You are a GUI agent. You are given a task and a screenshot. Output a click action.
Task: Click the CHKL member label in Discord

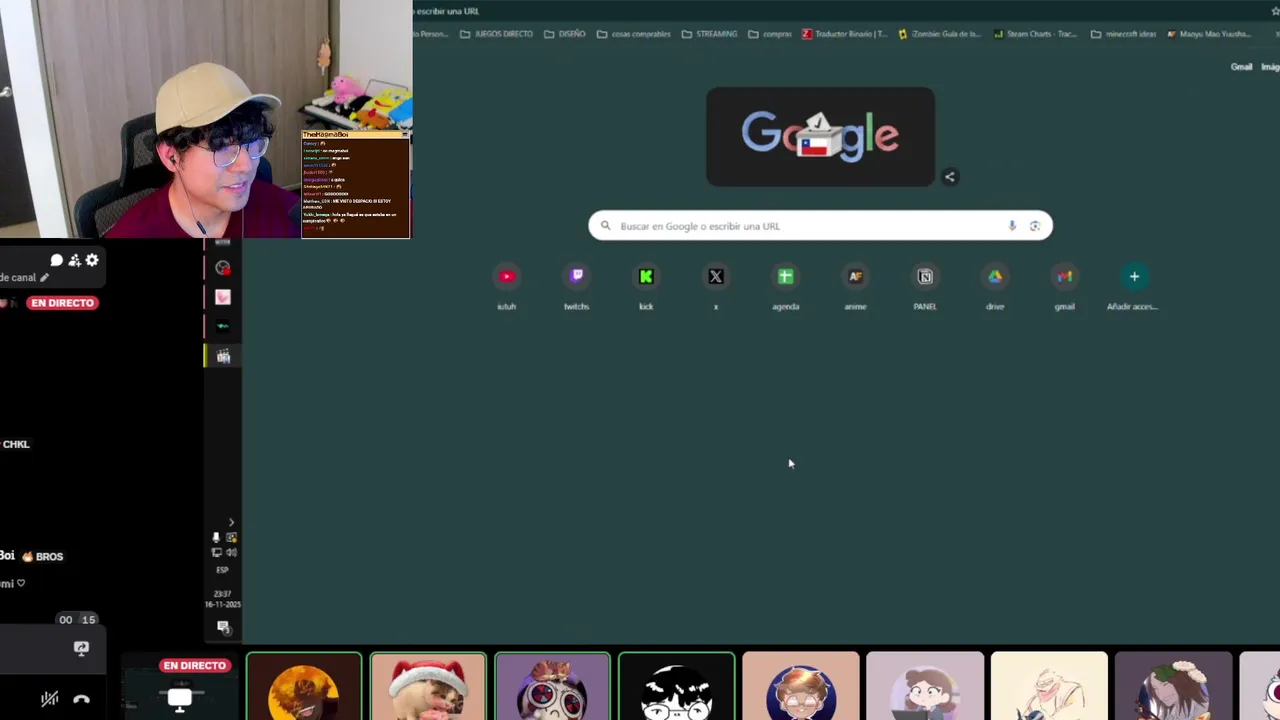click(16, 444)
